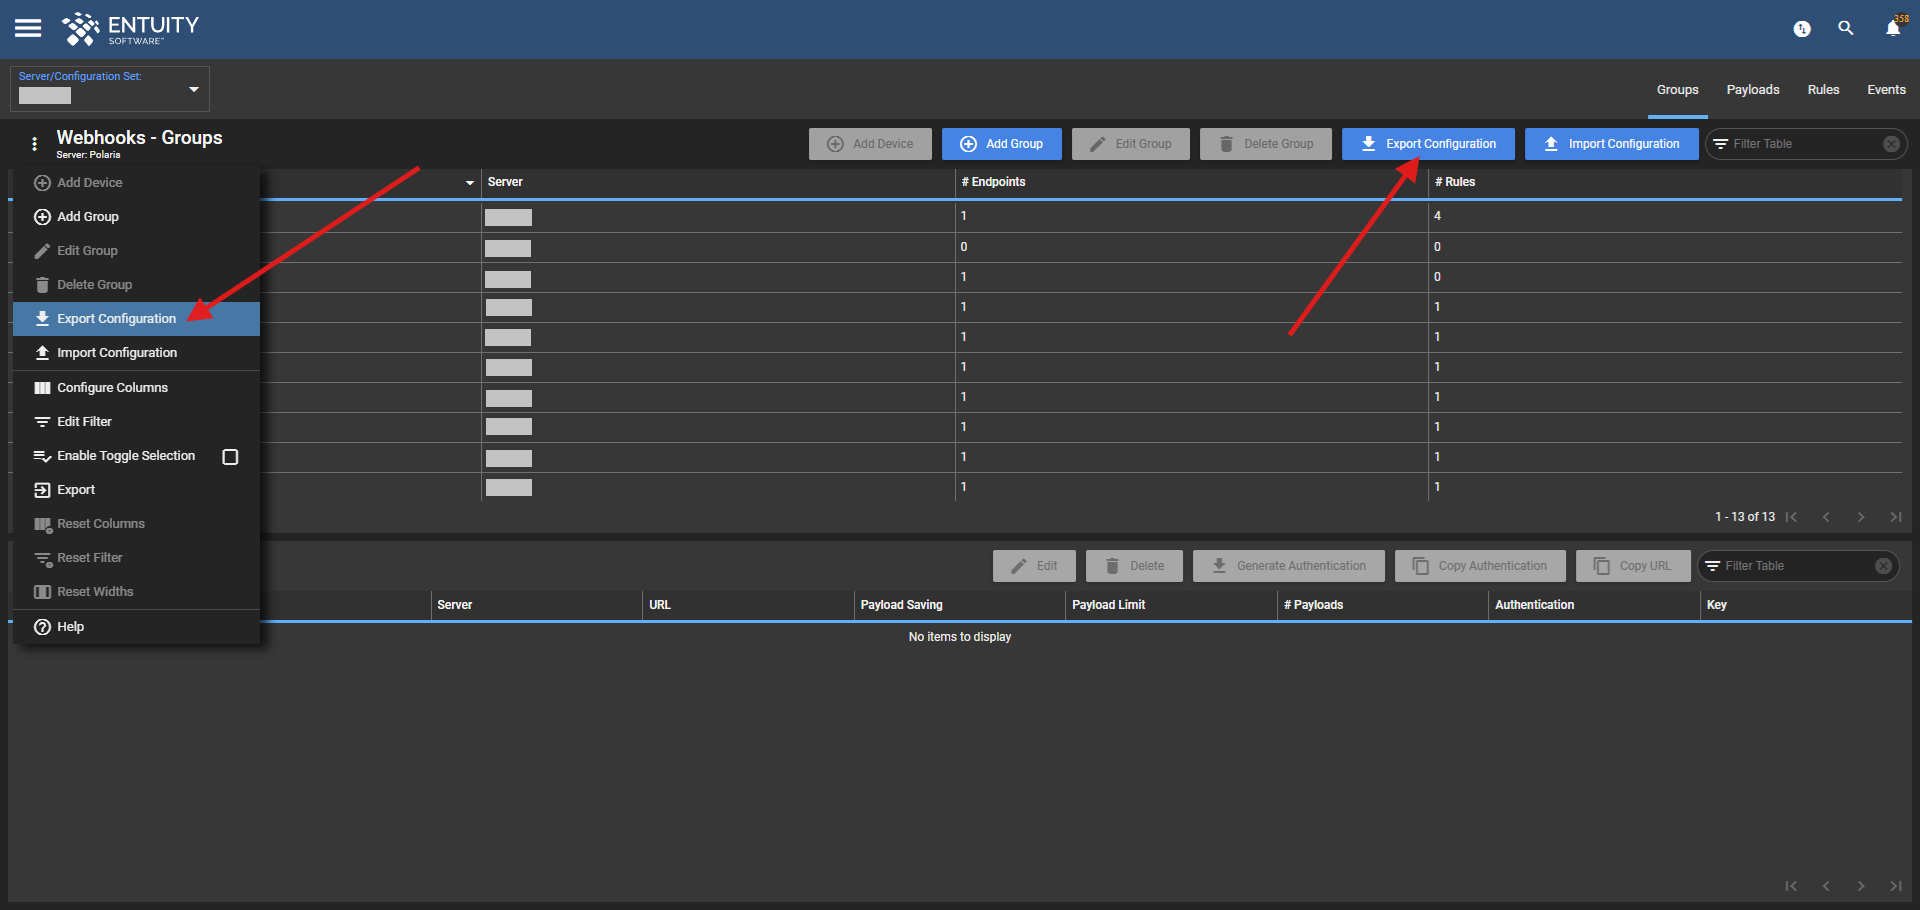Choose Export in the context menu

136,490
